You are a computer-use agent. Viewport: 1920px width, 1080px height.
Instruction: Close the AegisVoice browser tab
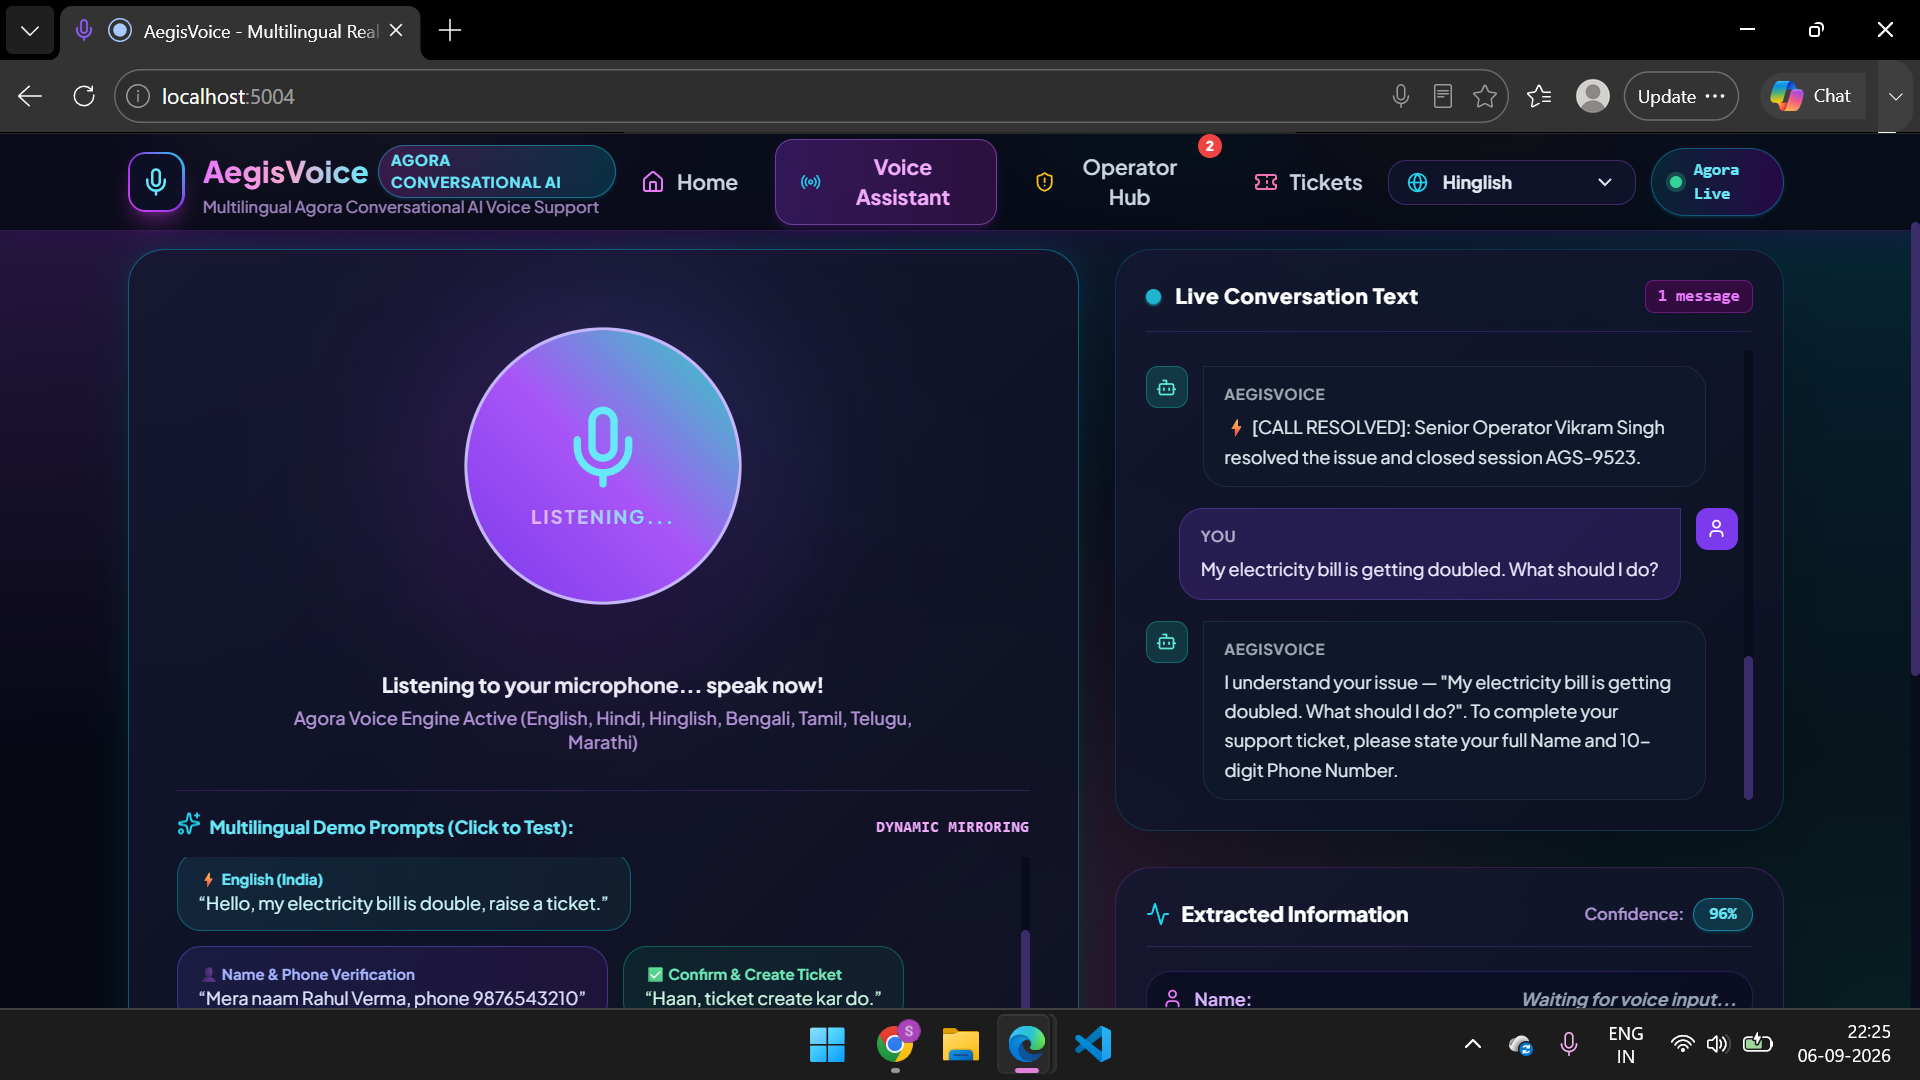(396, 30)
